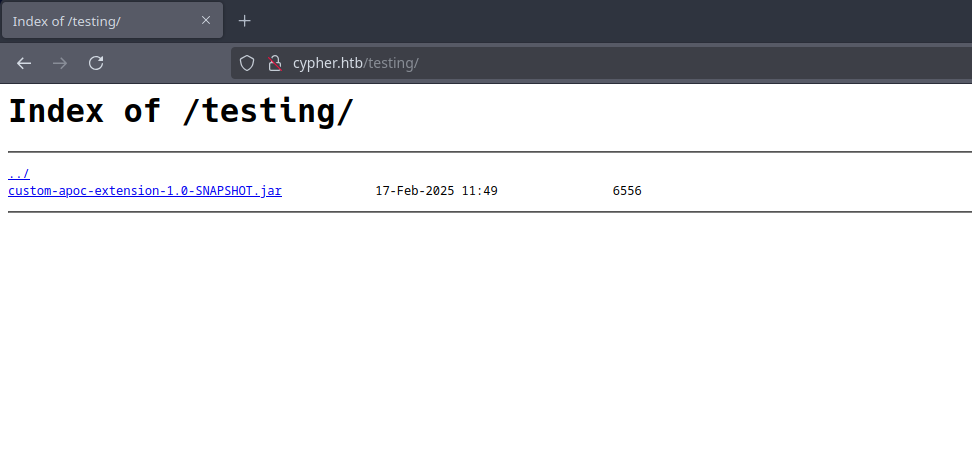
Task: Click the Forward arrow navigation button
Action: (x=60, y=63)
